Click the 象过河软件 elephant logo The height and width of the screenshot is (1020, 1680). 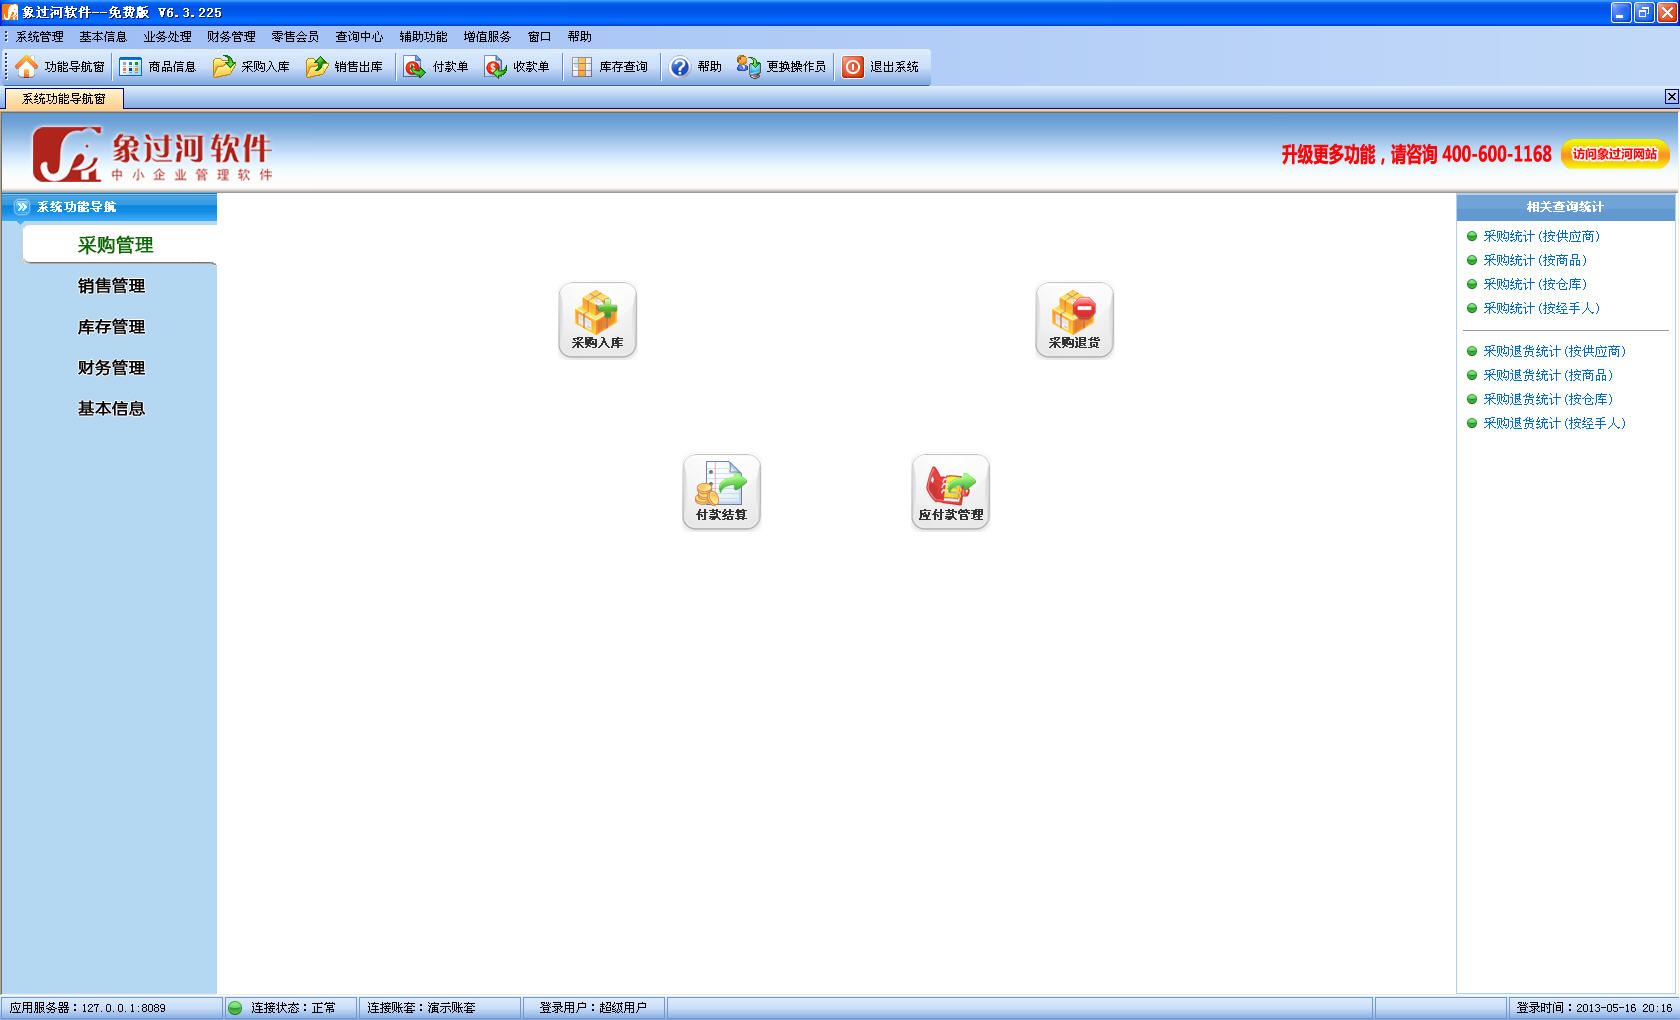coord(151,153)
